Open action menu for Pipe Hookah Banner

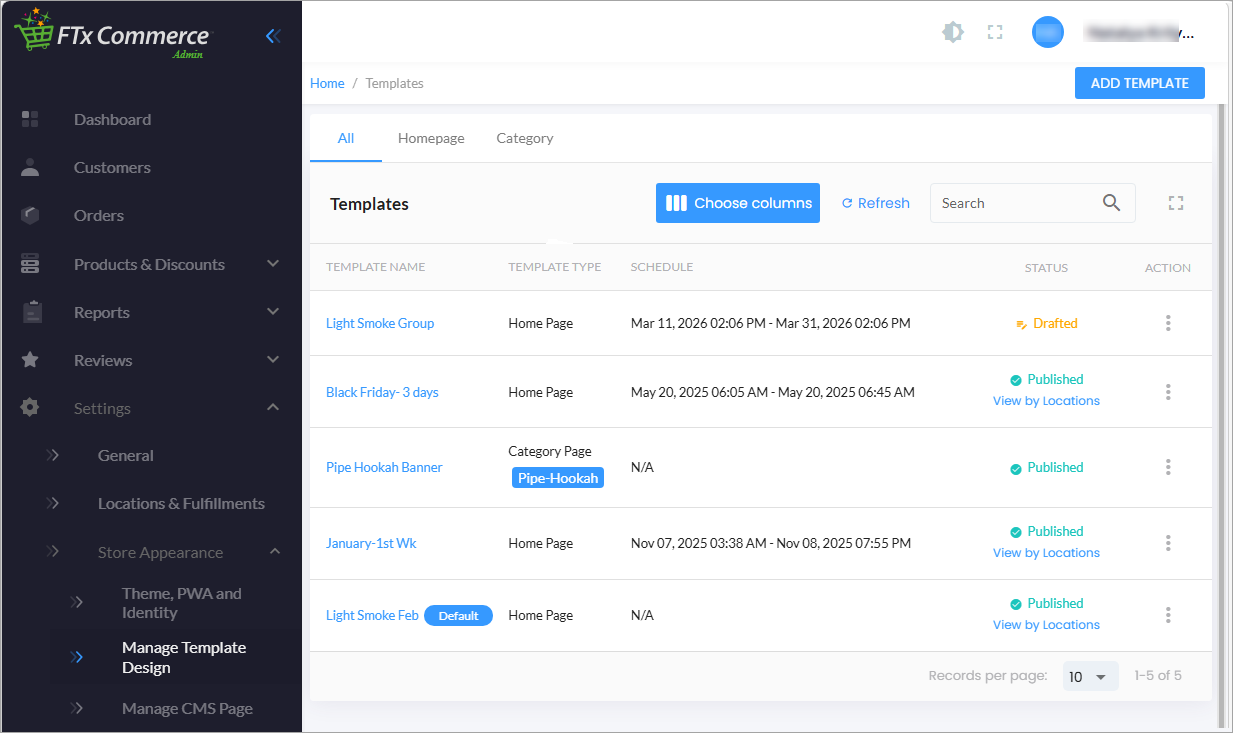[1168, 467]
